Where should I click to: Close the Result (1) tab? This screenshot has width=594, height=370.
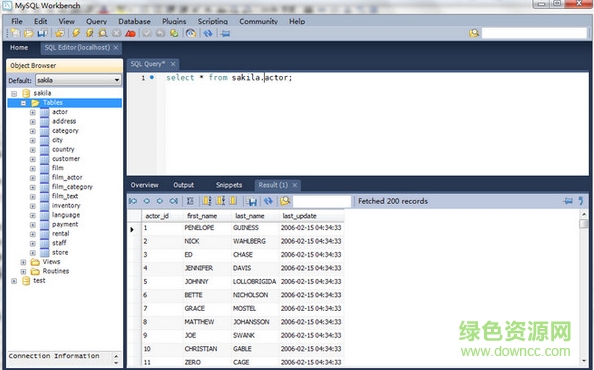[295, 185]
